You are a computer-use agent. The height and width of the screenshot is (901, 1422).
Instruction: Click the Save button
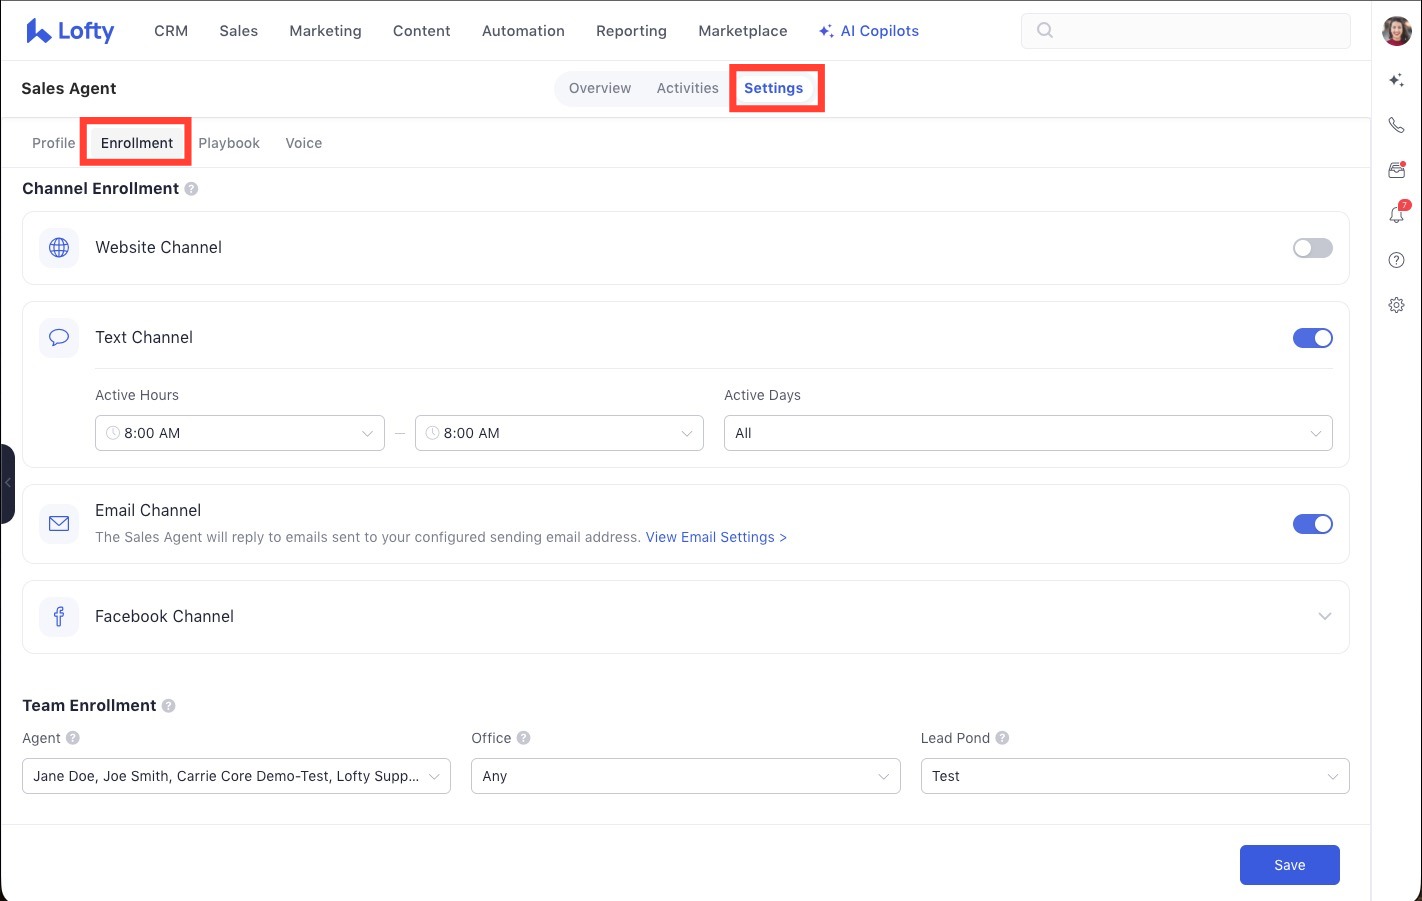[x=1289, y=864]
